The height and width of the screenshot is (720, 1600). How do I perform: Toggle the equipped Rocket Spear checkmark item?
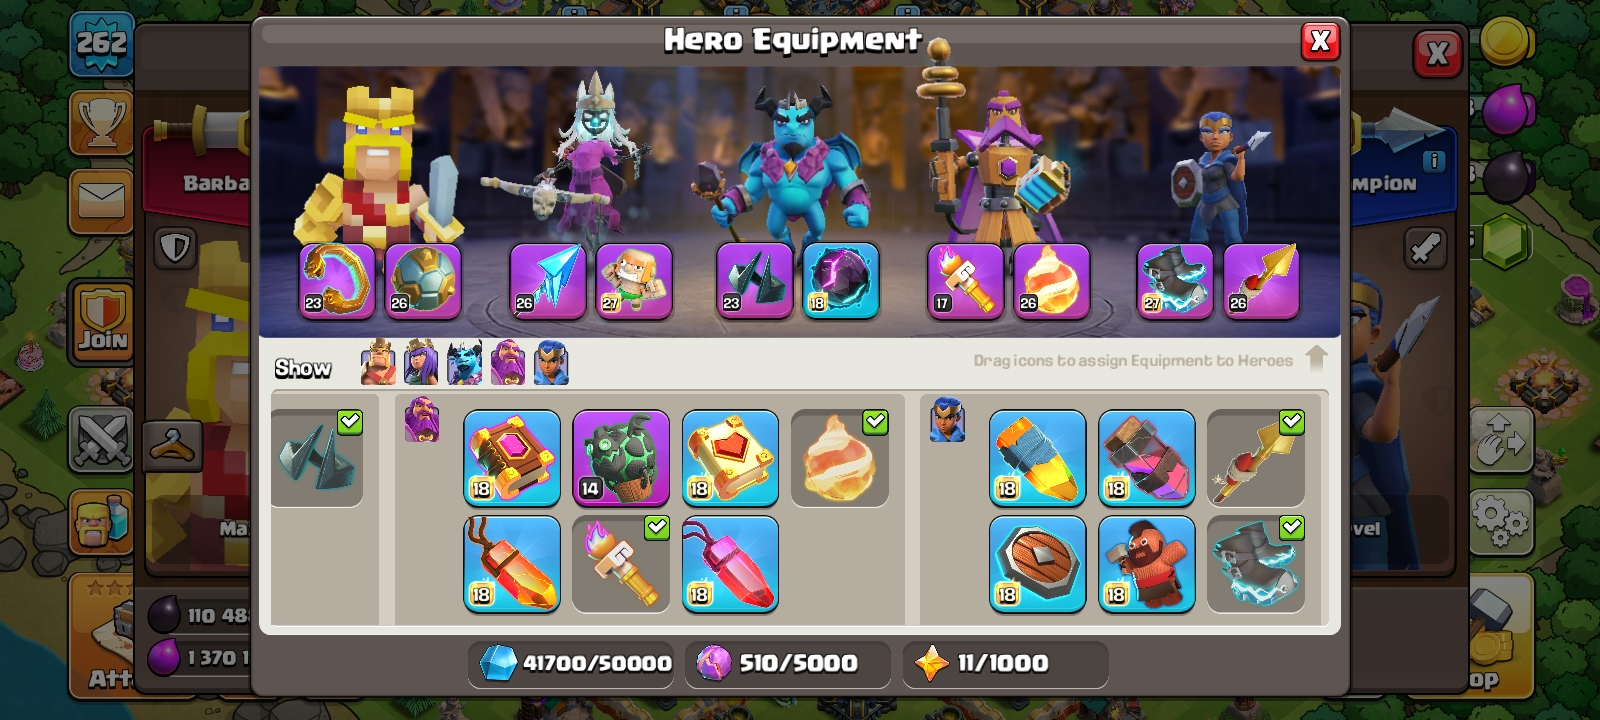click(1256, 457)
